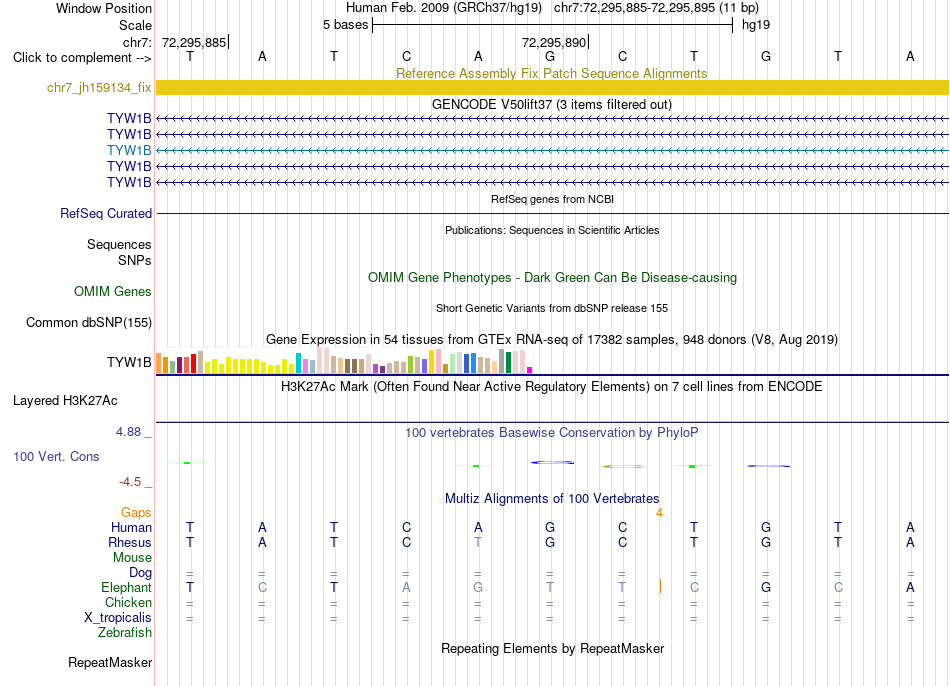Open the 'RefSeq genes from NCBI' title

coord(552,199)
